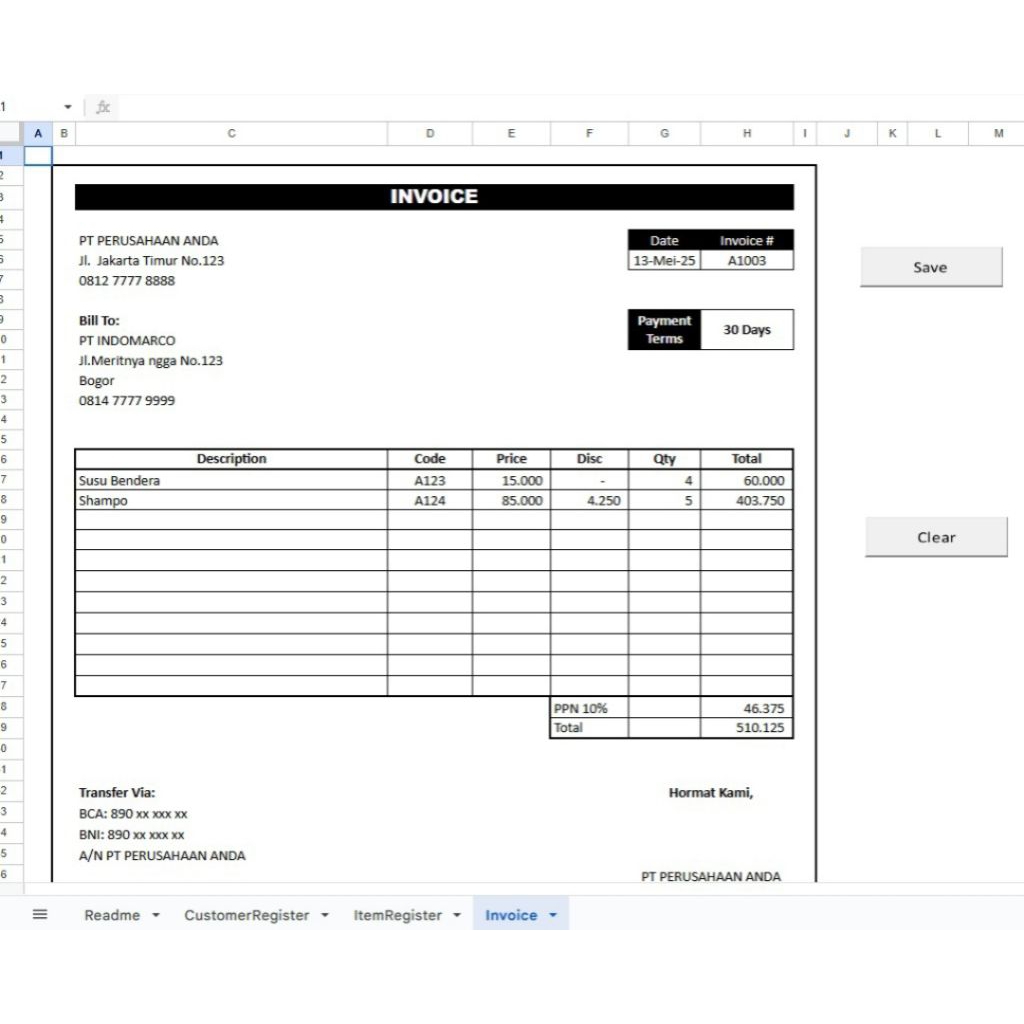Open the Readme tab dropdown arrow
Image resolution: width=1024 pixels, height=1024 pixels.
[156, 915]
